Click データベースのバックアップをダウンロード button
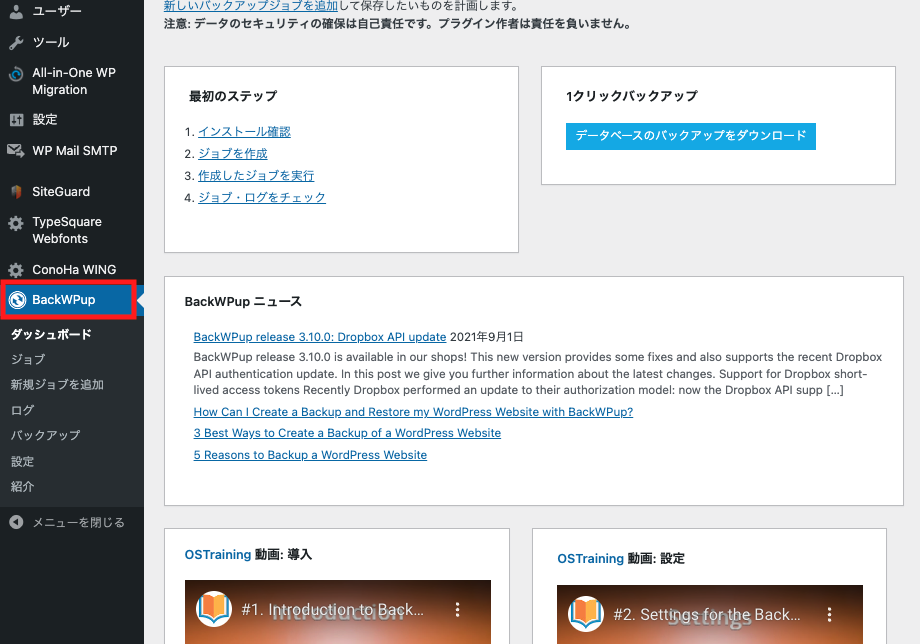Screen dimensions: 920x644 [x=691, y=136]
